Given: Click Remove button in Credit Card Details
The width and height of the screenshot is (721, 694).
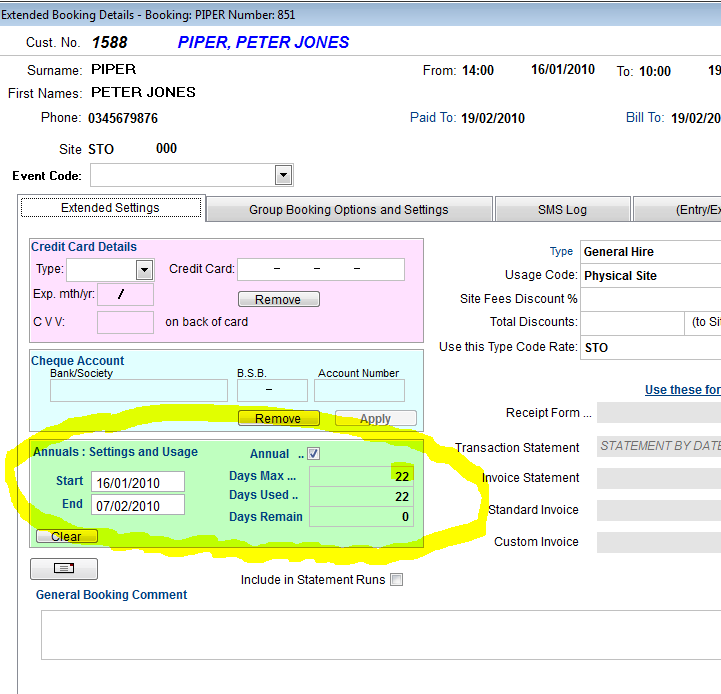Looking at the screenshot, I should pos(278,299).
